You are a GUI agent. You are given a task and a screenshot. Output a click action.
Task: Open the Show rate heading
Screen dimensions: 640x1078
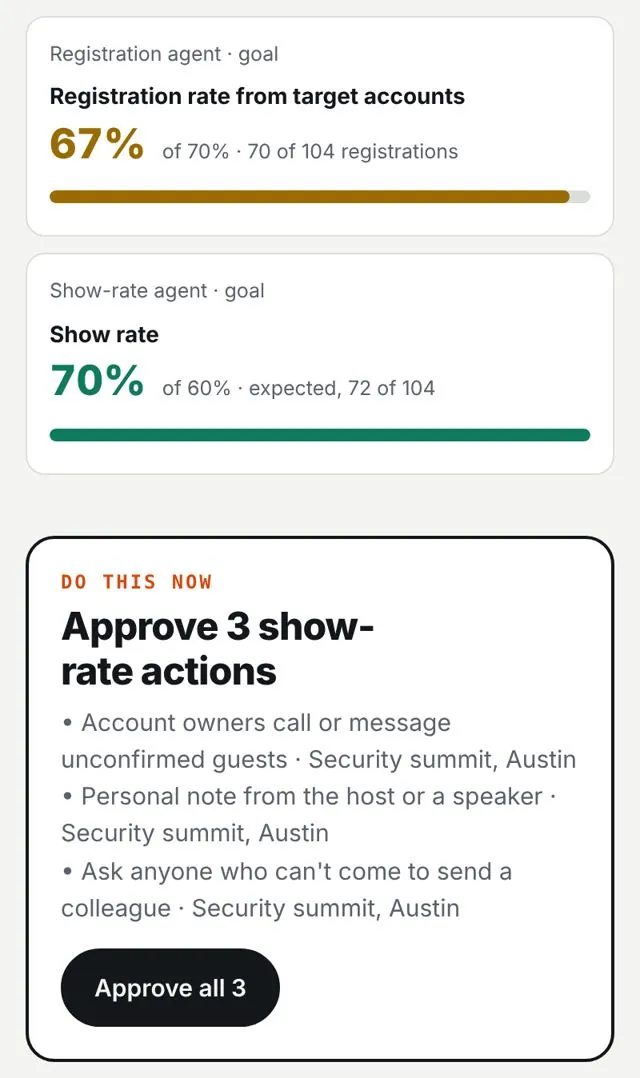(104, 334)
